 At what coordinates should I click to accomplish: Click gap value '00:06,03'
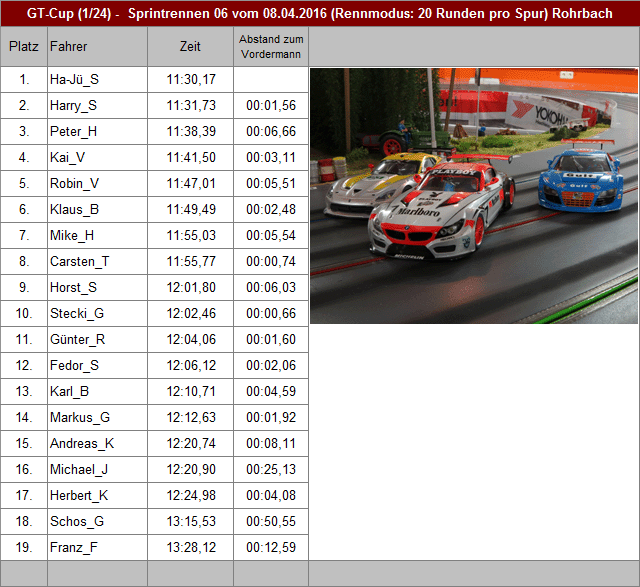tap(271, 287)
